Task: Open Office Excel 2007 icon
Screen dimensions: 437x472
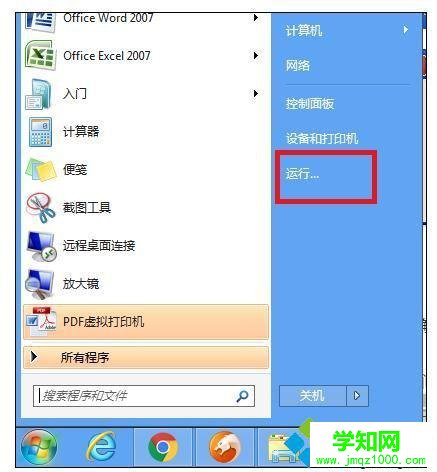Action: tap(40, 56)
